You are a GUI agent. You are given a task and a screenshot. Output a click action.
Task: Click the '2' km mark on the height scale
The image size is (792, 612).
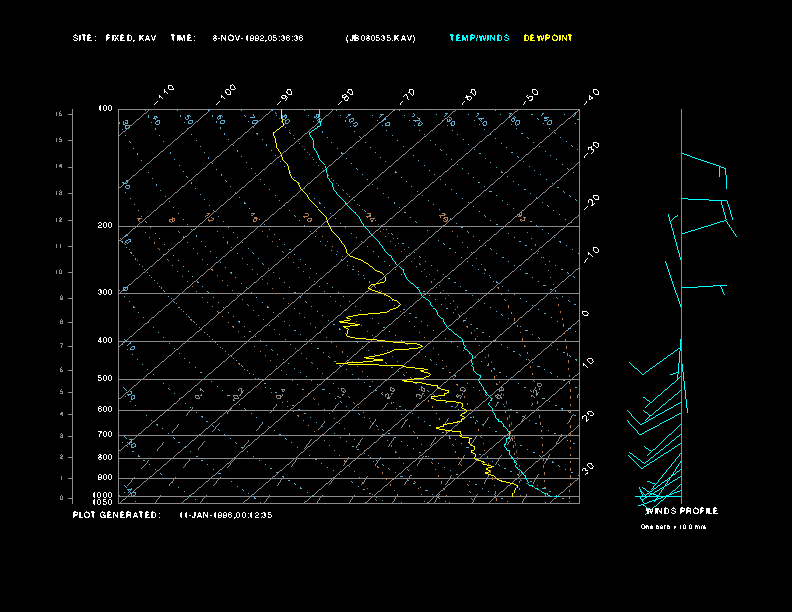[x=61, y=457]
